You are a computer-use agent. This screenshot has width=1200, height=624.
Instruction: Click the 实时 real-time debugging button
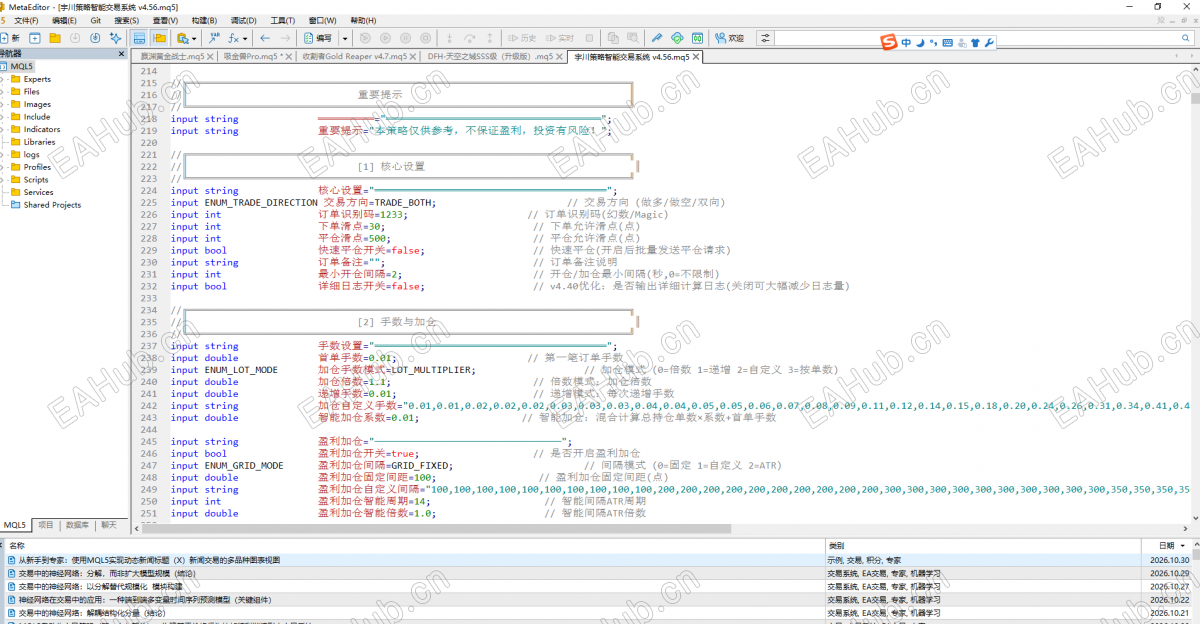click(x=559, y=38)
